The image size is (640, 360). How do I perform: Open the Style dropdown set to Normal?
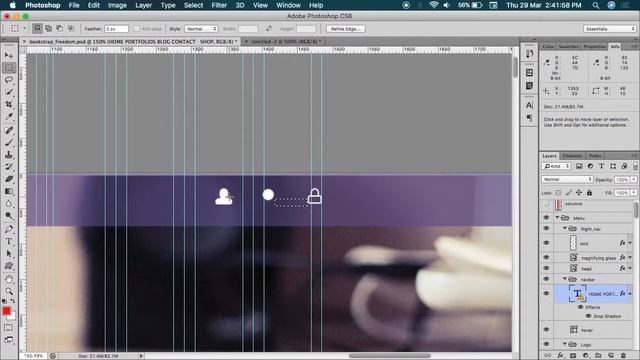click(201, 29)
